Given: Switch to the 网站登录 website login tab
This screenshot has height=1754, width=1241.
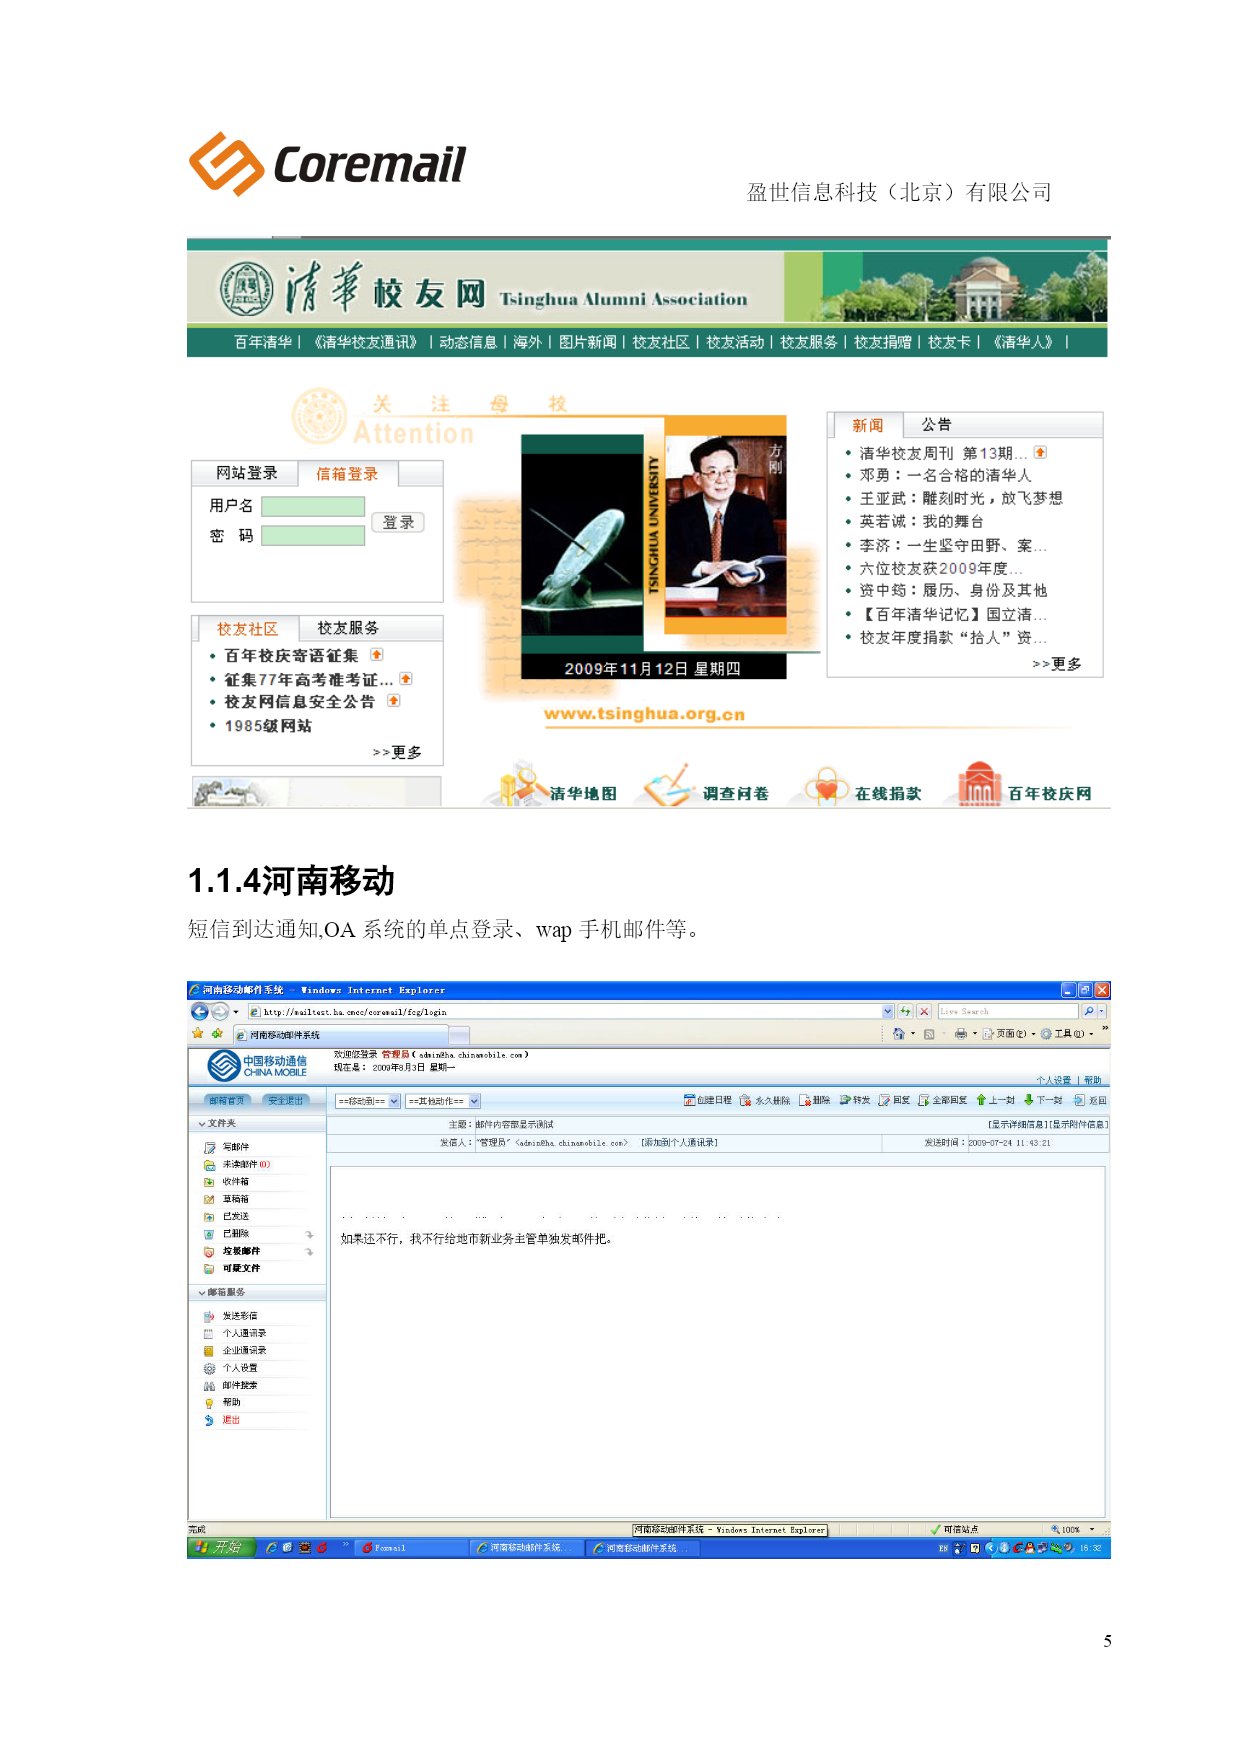Looking at the screenshot, I should [247, 473].
